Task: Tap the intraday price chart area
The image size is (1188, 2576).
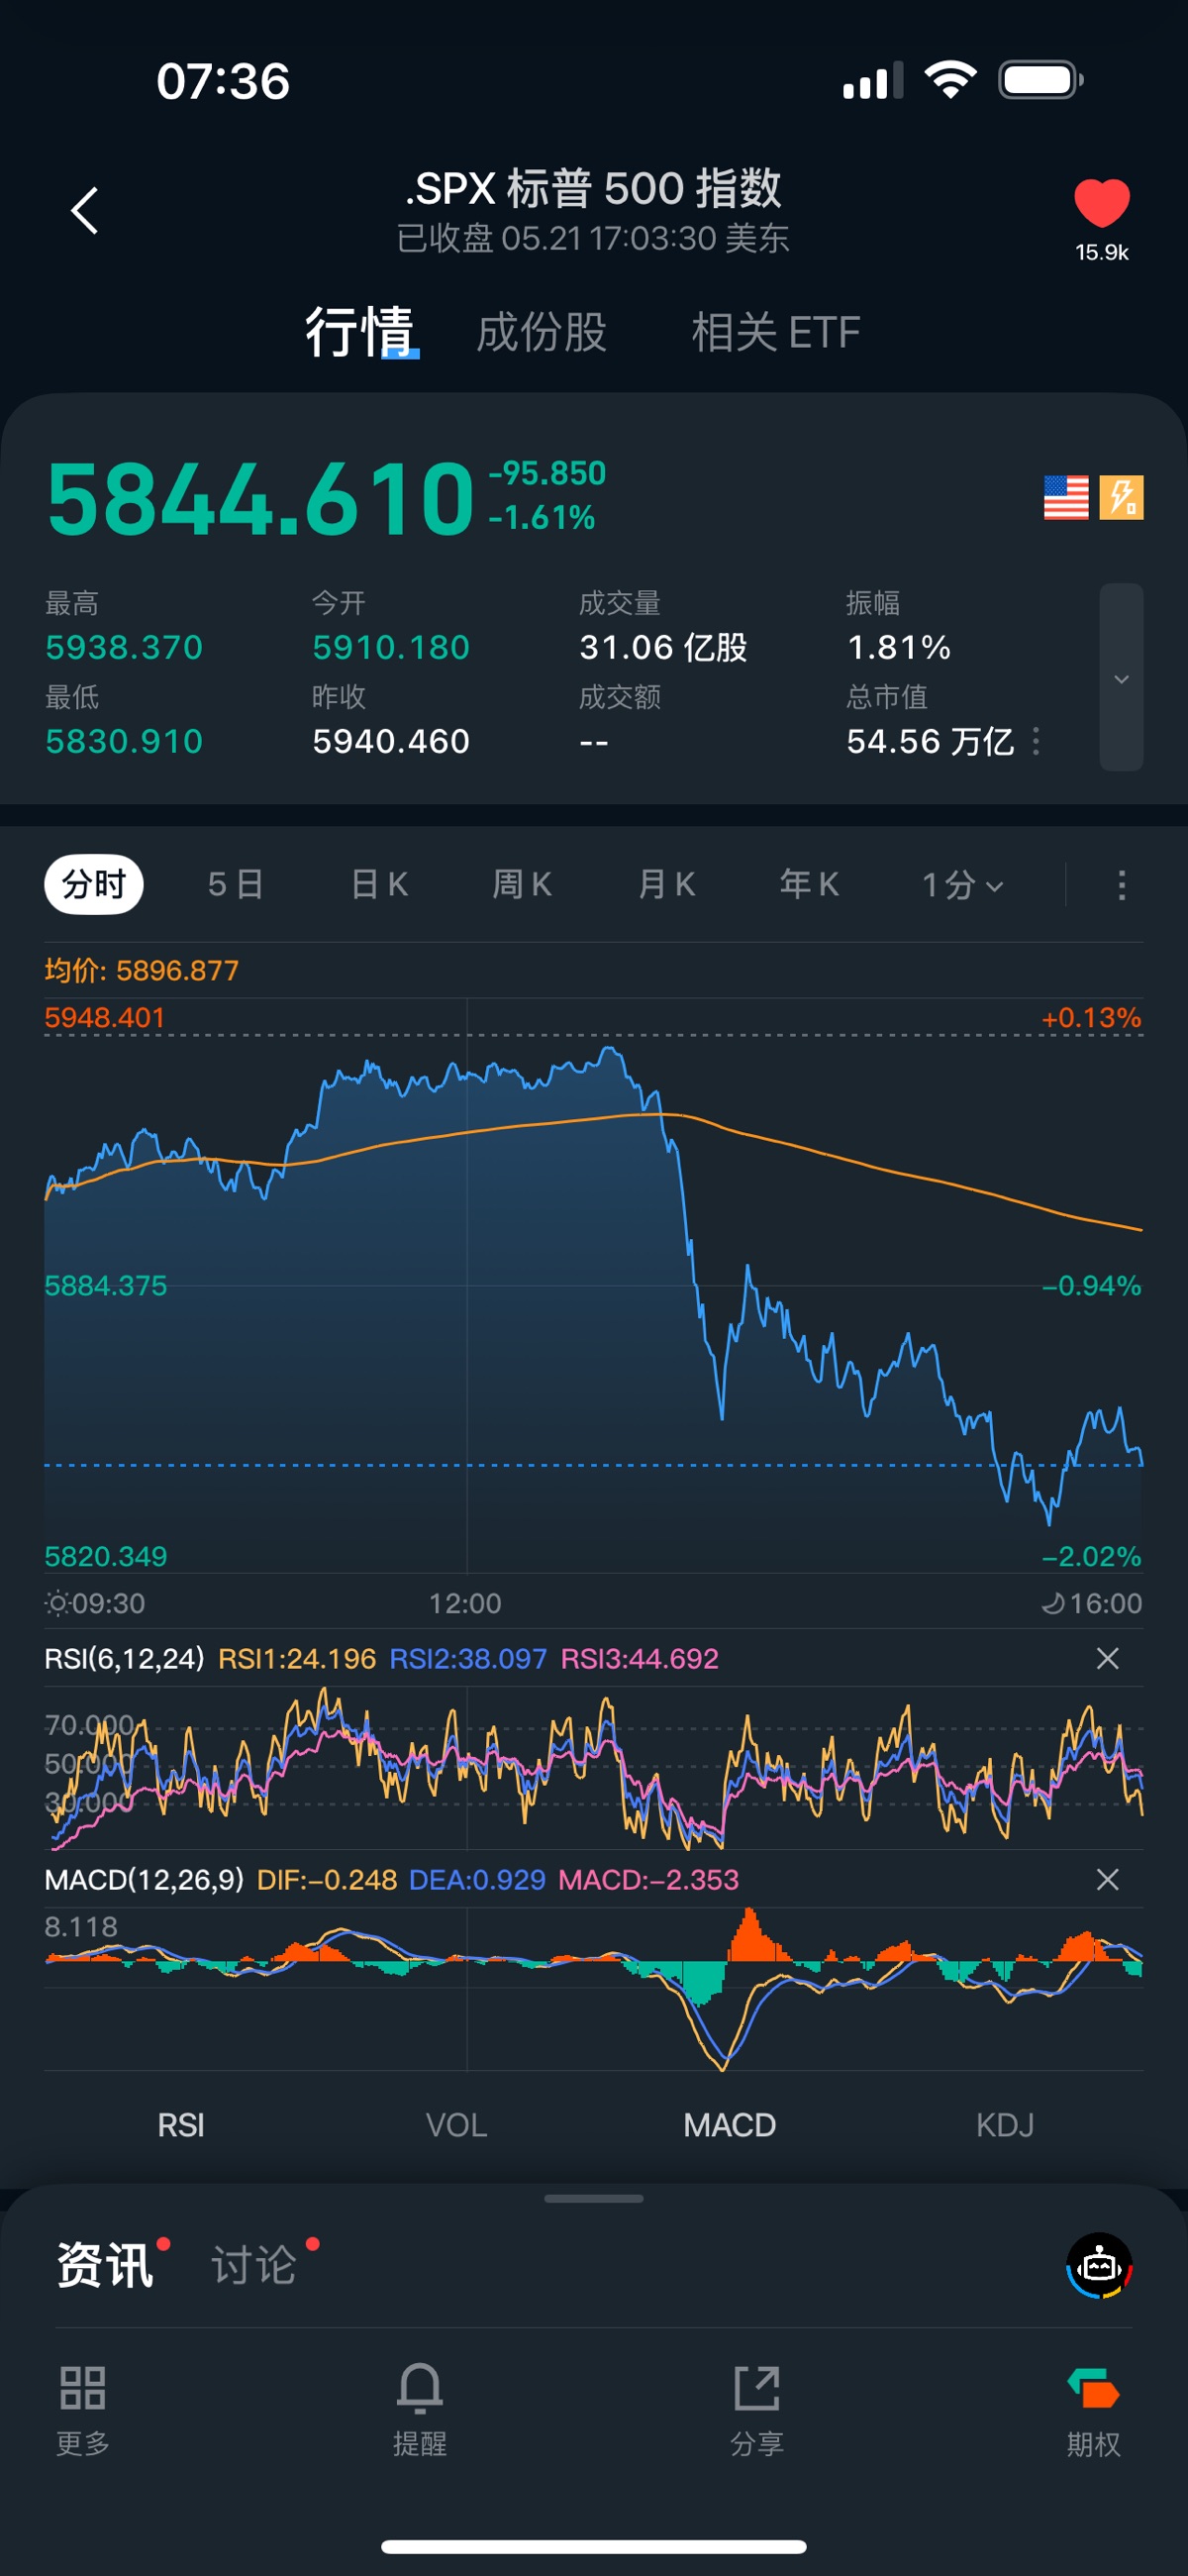Action: (594, 1285)
